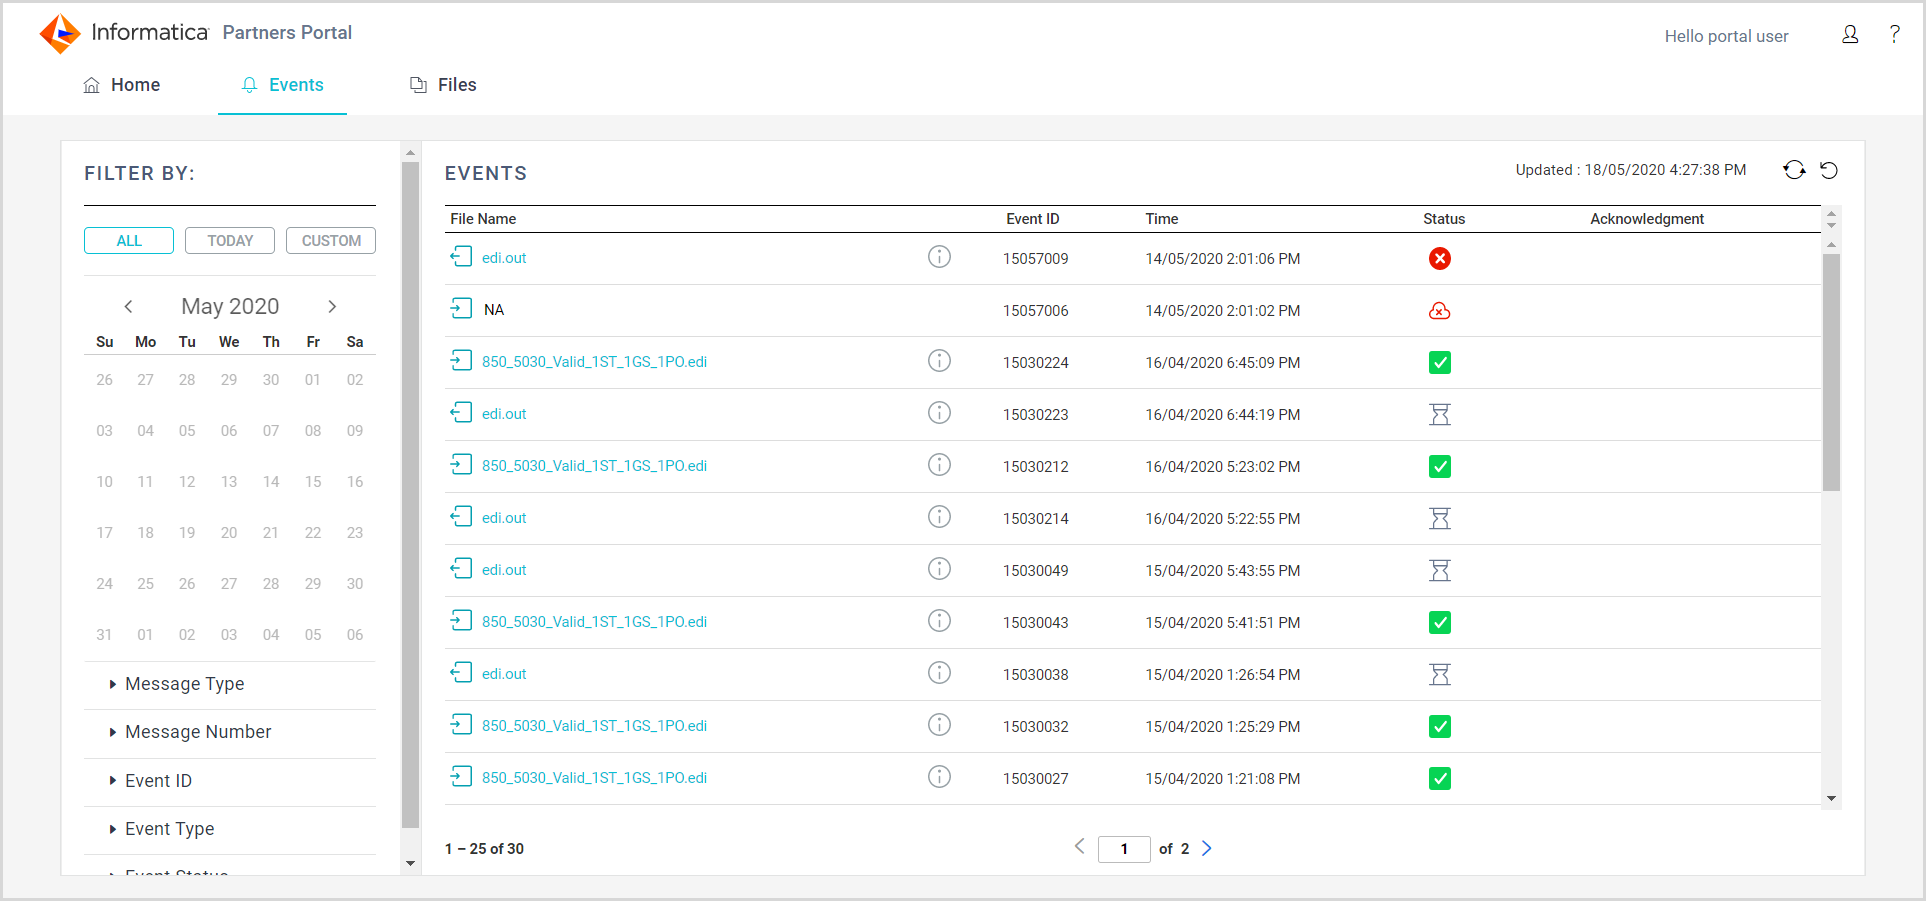Click the Hello portal user text
Image resolution: width=1926 pixels, height=901 pixels.
[x=1726, y=36]
